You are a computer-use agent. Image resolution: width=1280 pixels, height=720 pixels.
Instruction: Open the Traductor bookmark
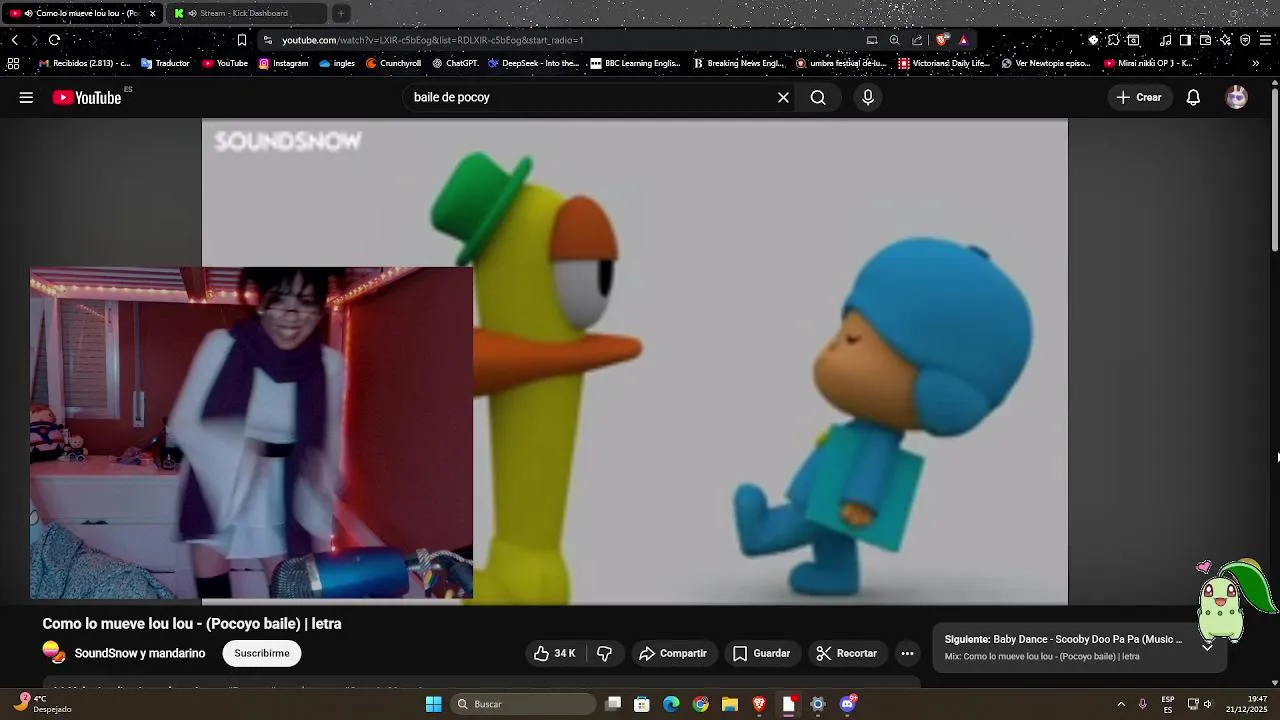click(x=165, y=63)
